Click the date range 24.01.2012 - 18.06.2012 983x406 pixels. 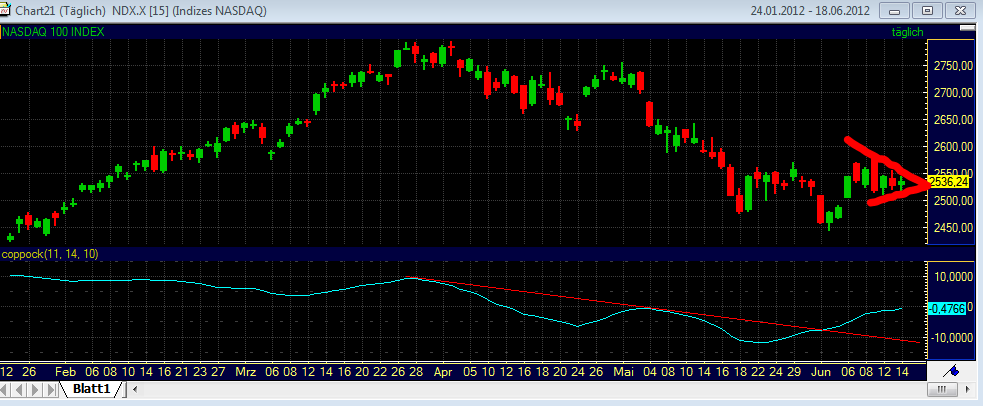pos(809,11)
